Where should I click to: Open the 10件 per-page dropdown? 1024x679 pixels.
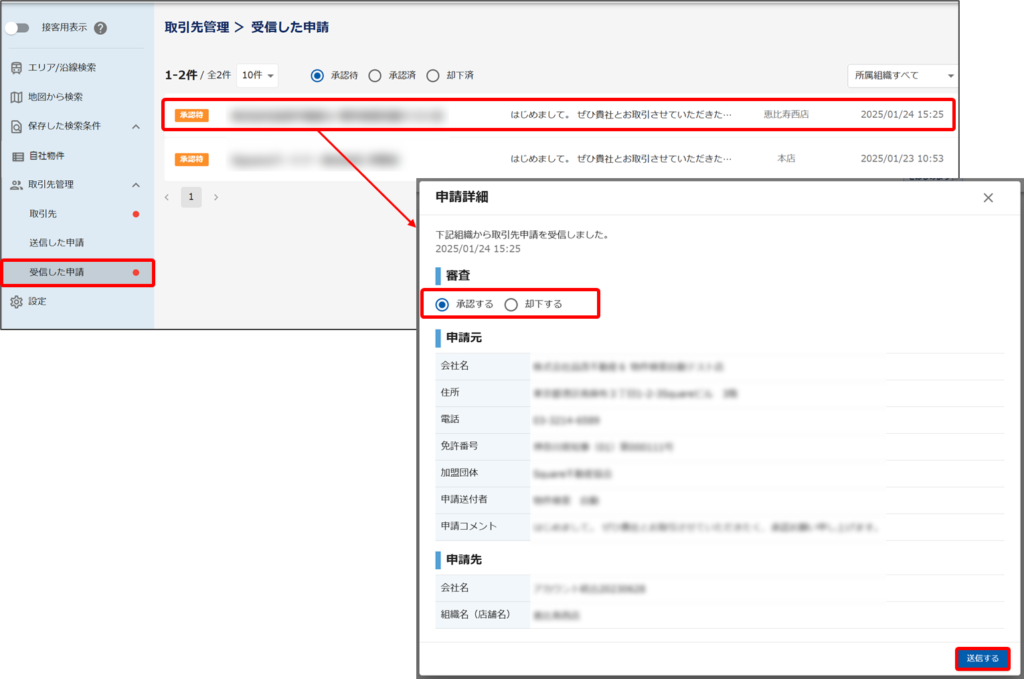[x=257, y=75]
